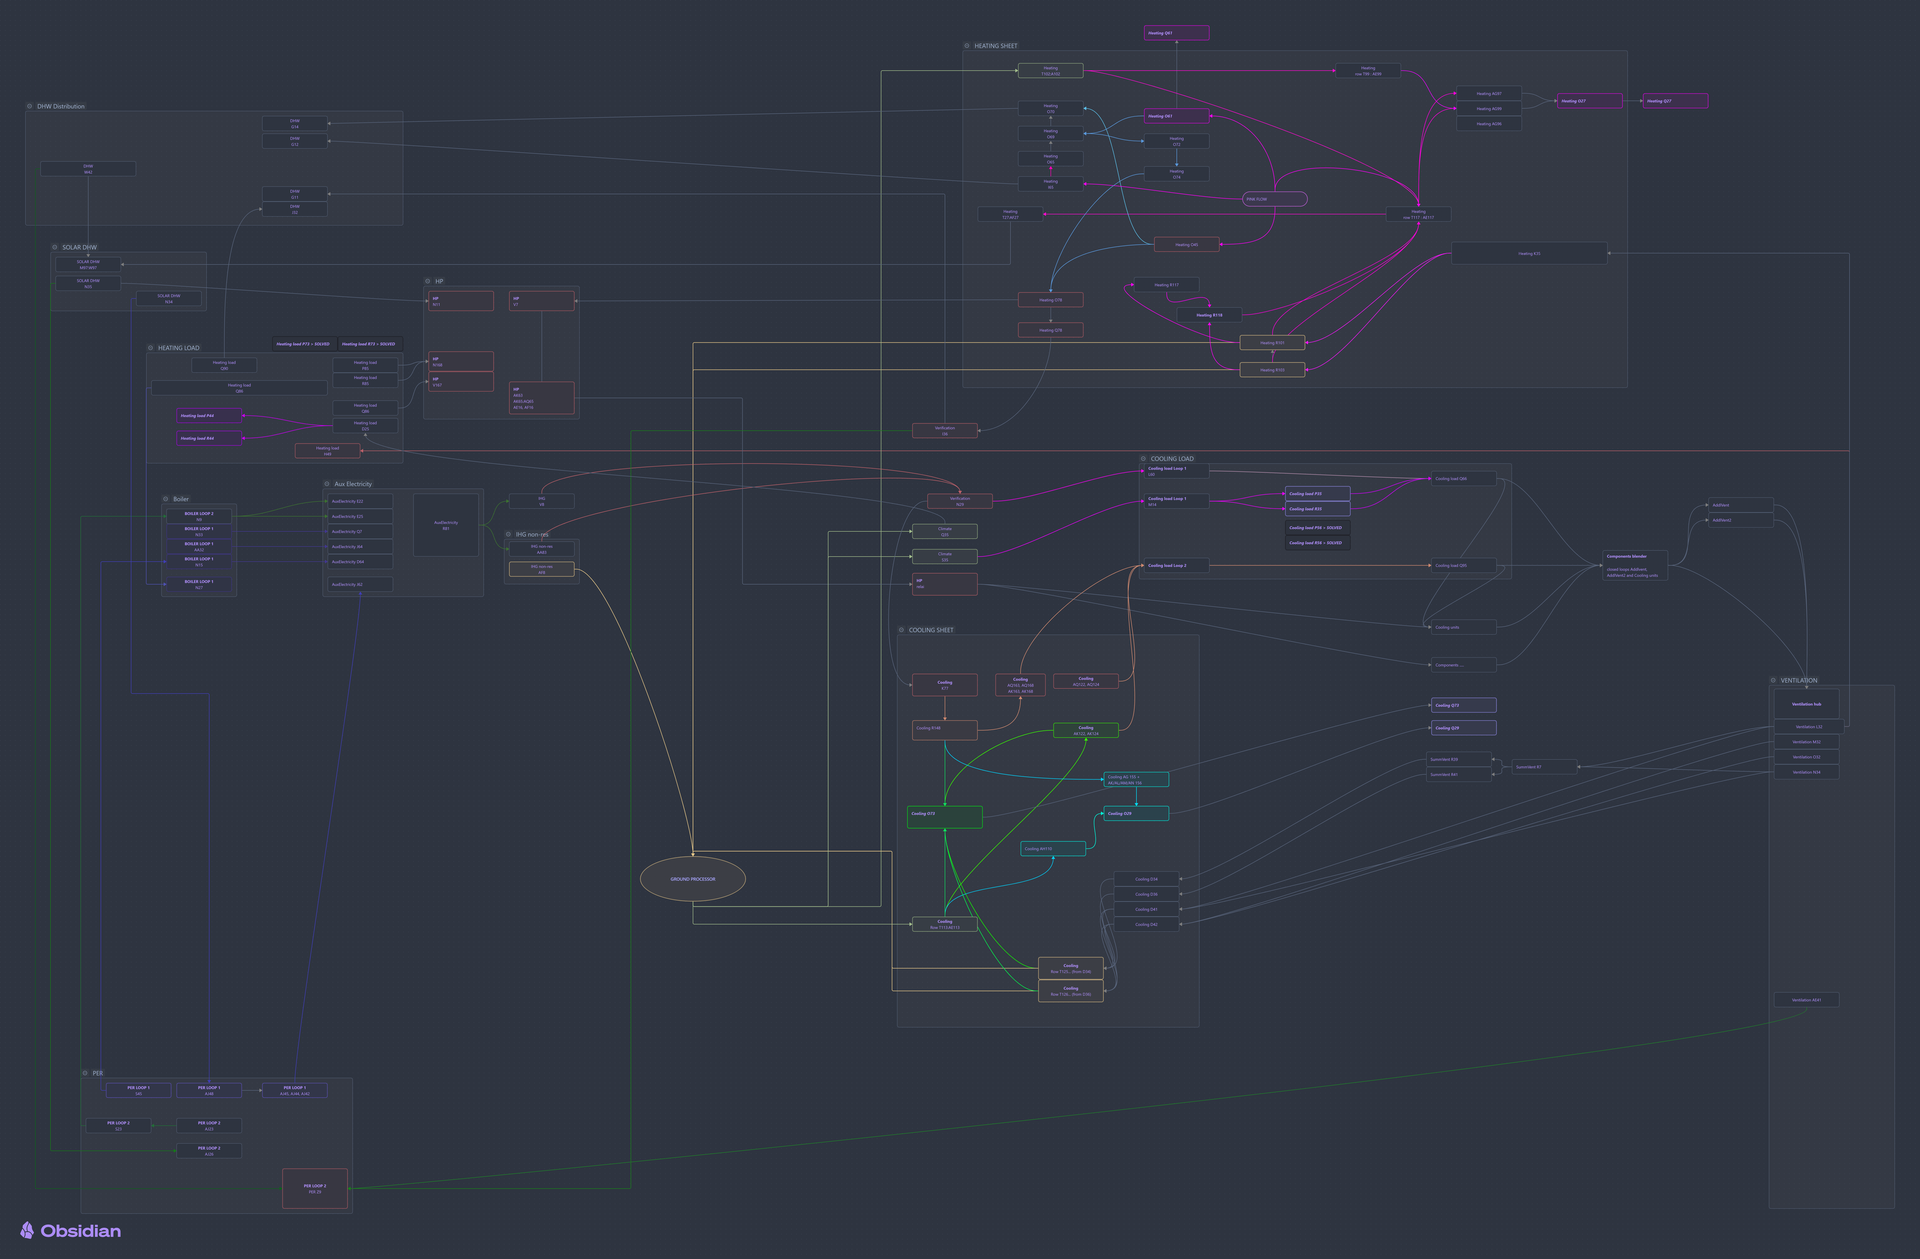Click the icon beside VENTILATION group label
Image resolution: width=1920 pixels, height=1259 pixels.
coord(1773,680)
